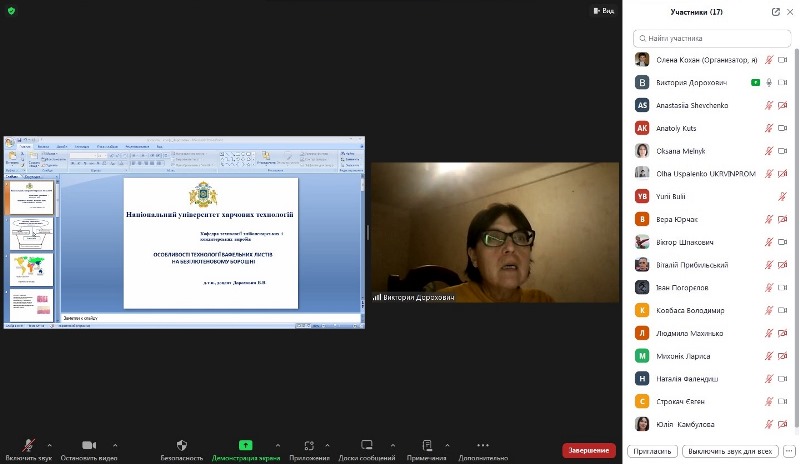Screen dimensions: 800x464
Task: Open the Главная ribbon tab in PowerPoint
Action: tap(24, 146)
